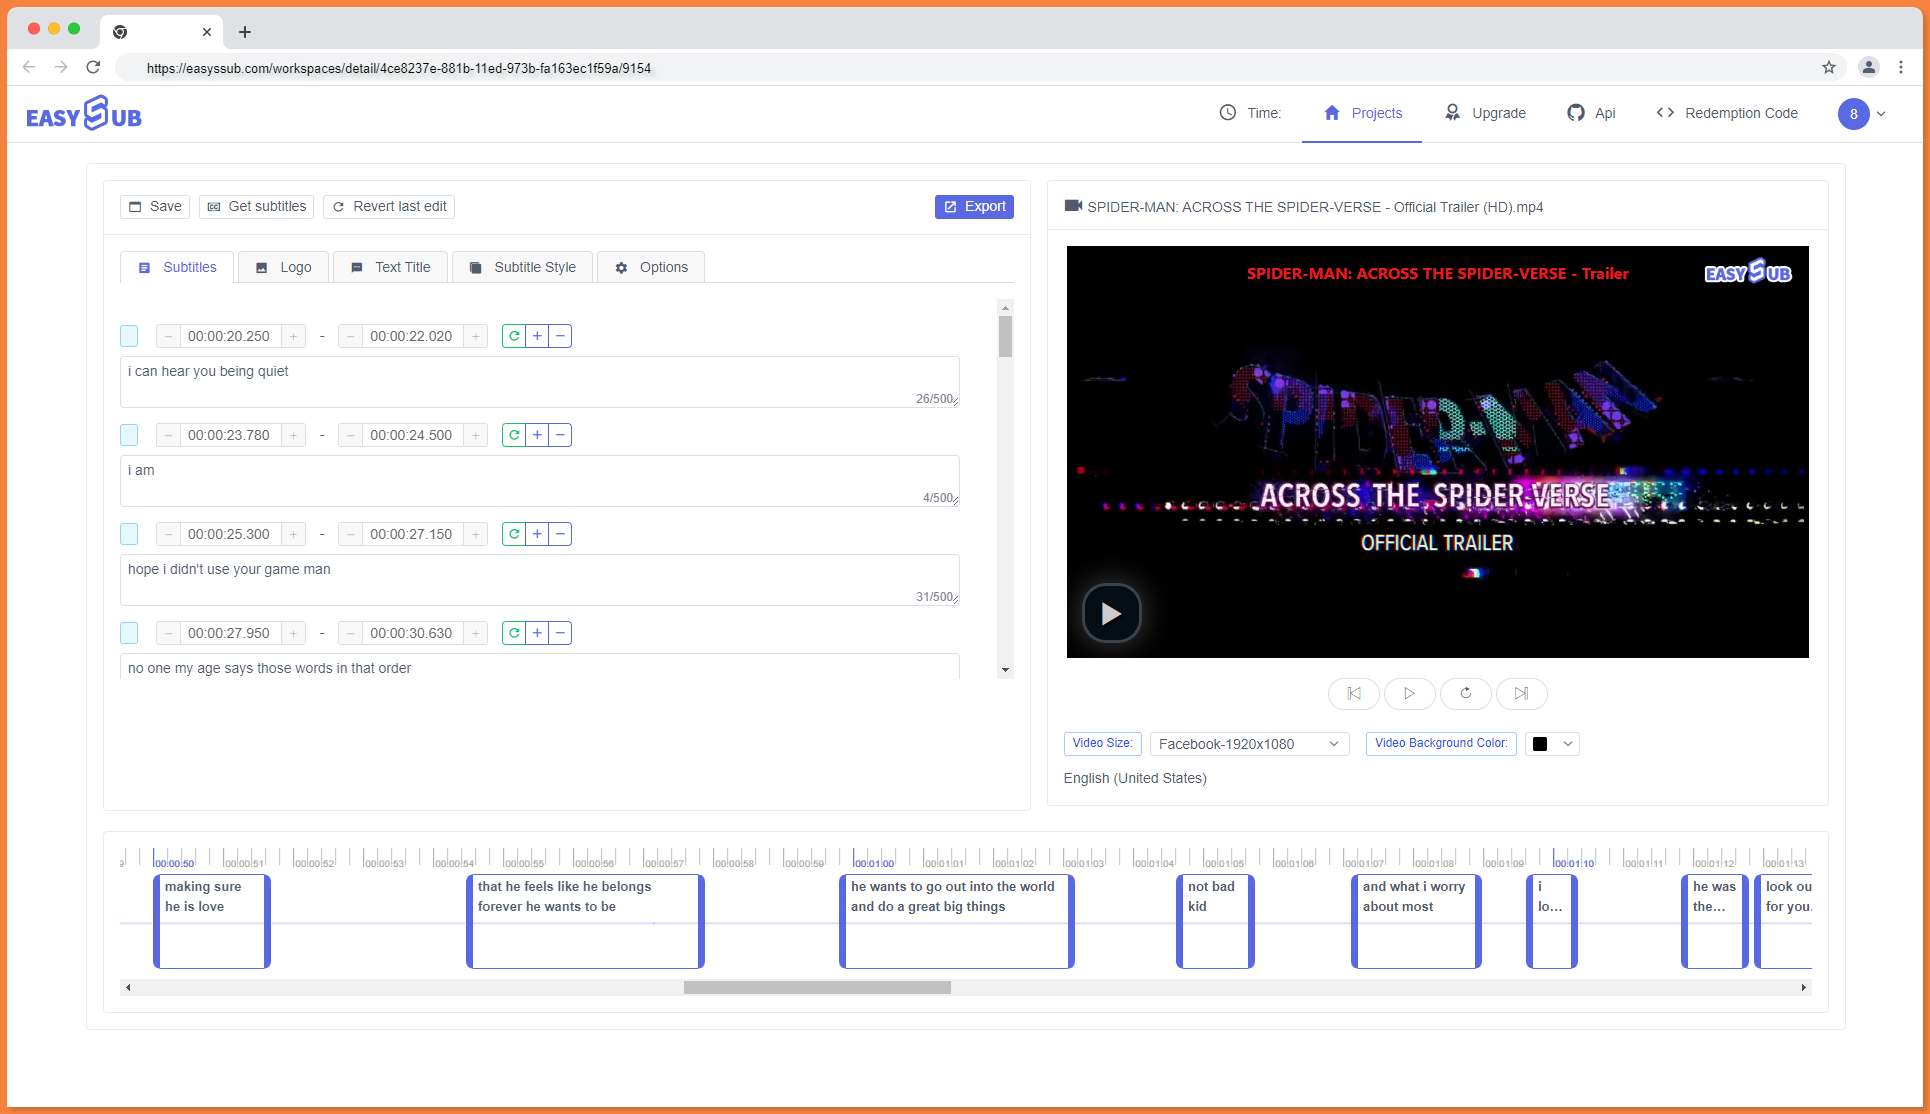The image size is (1930, 1114).
Task: Click the Time clock item
Action: [1250, 113]
